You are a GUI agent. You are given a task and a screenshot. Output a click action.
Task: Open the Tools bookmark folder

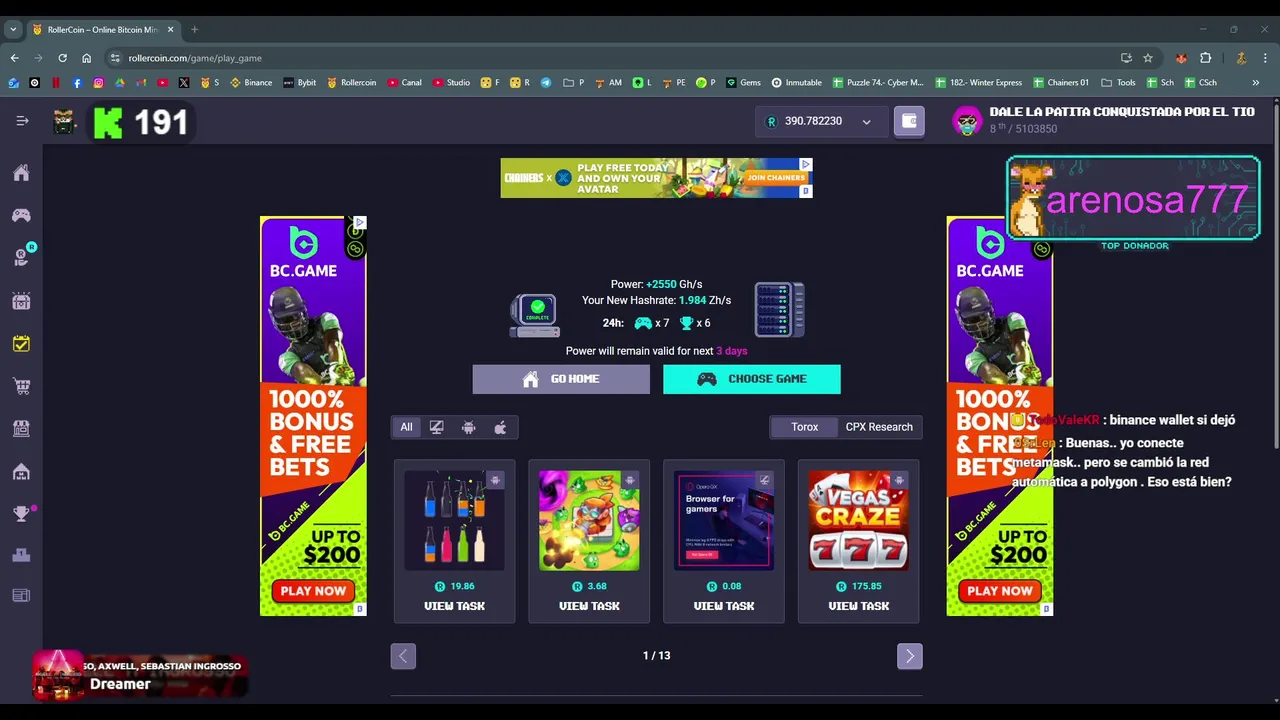click(1118, 82)
